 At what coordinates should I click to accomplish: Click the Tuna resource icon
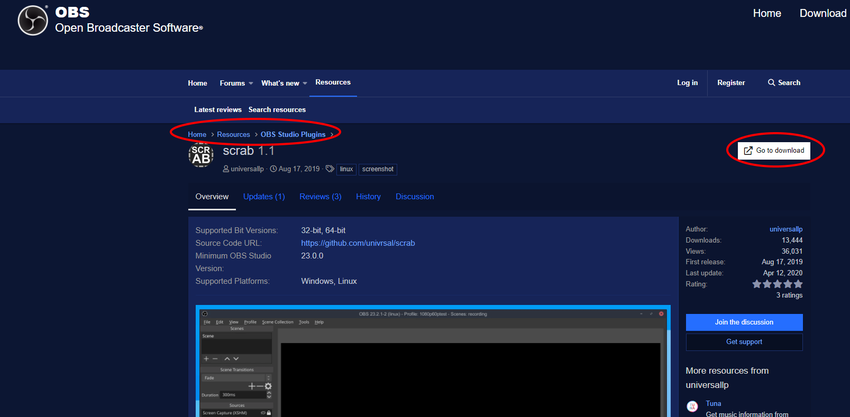pos(692,406)
